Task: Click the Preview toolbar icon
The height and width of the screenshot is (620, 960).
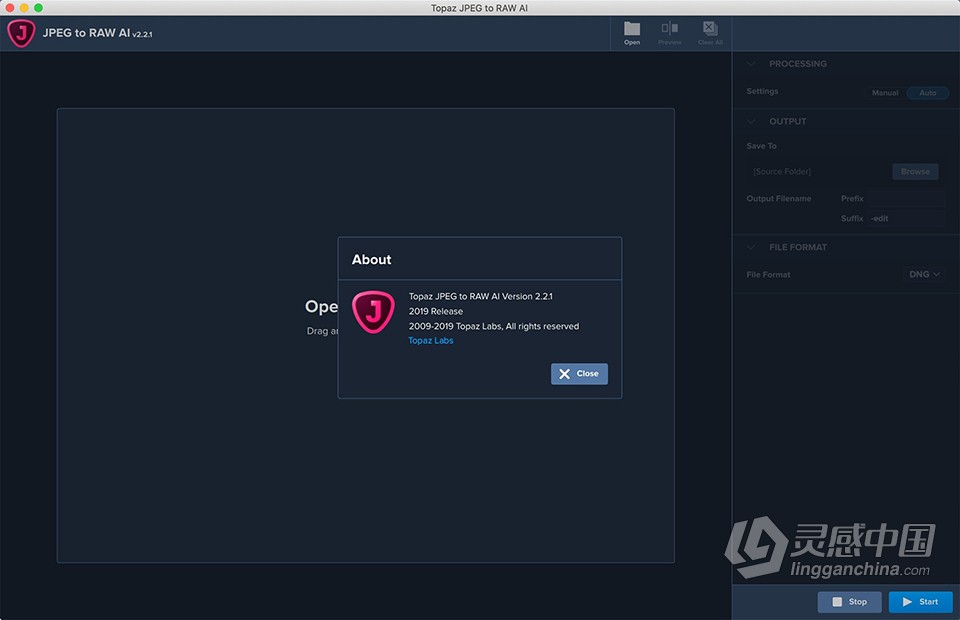Action: coord(669,32)
